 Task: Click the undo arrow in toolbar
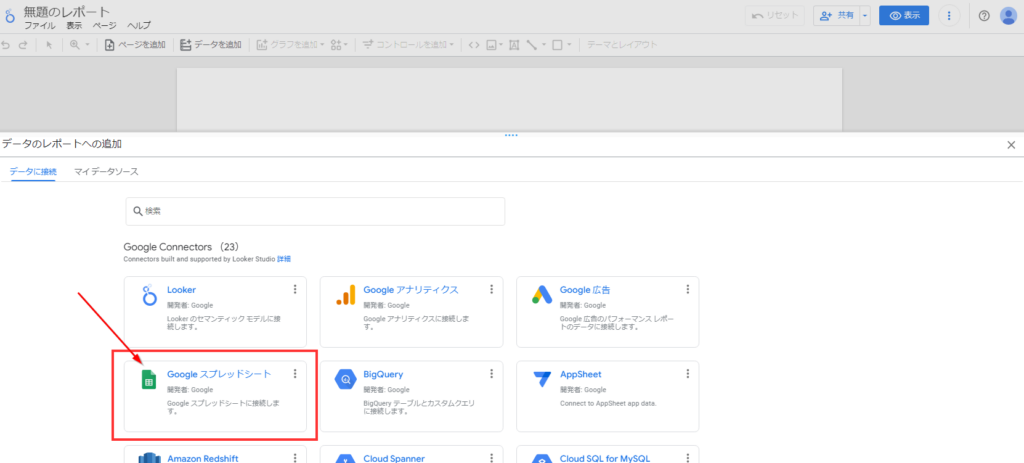coord(6,45)
